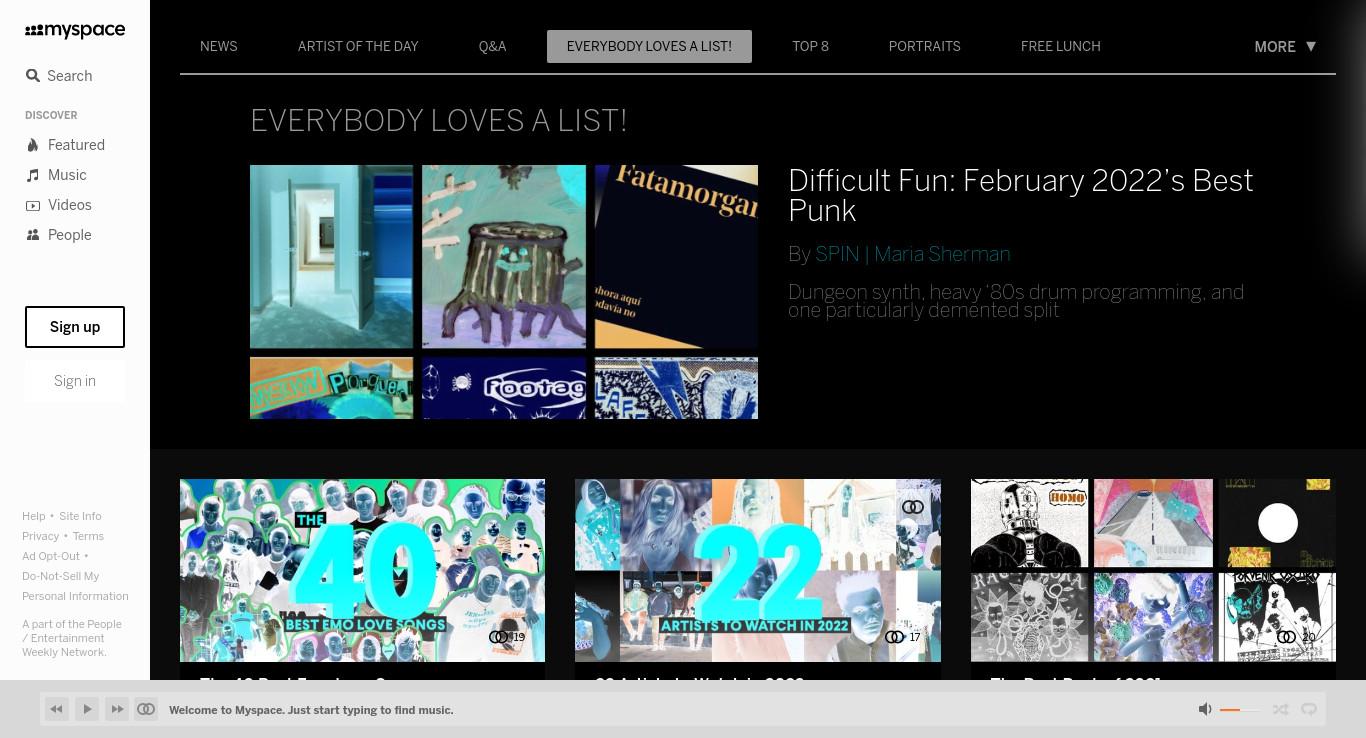Open the PORTRAITS tab
Image resolution: width=1366 pixels, height=738 pixels.
click(924, 46)
